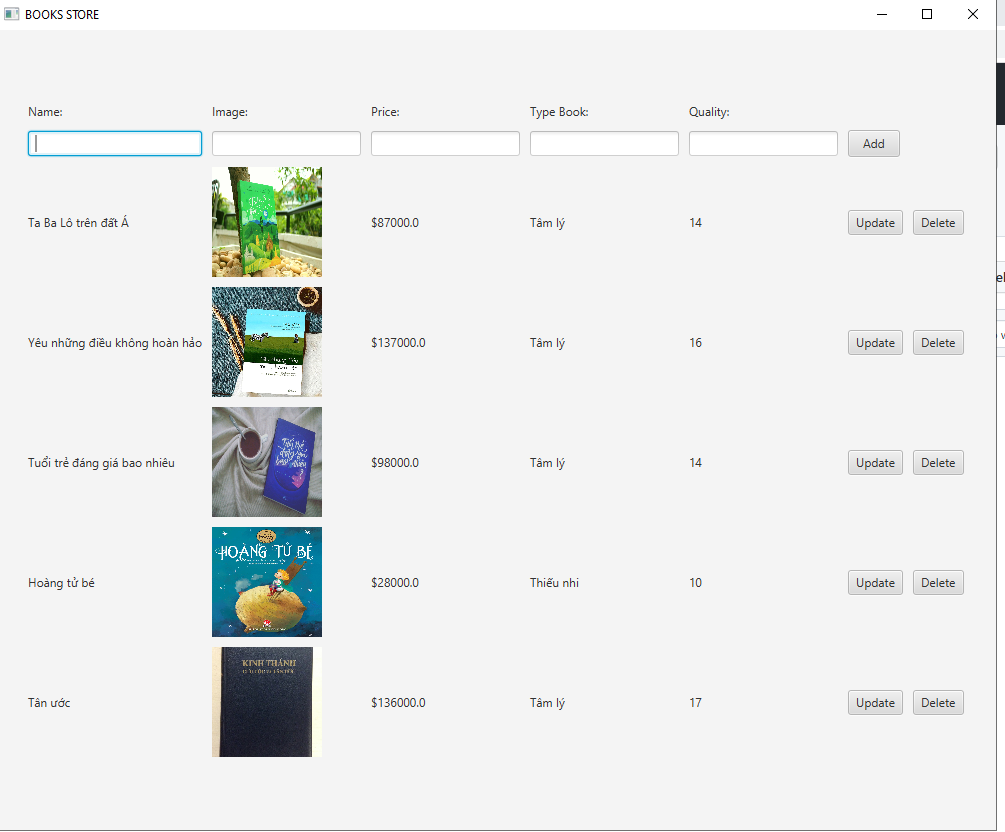Maximize the Books Store window
Screen dimensions: 1005x832
pyautogui.click(x=927, y=14)
